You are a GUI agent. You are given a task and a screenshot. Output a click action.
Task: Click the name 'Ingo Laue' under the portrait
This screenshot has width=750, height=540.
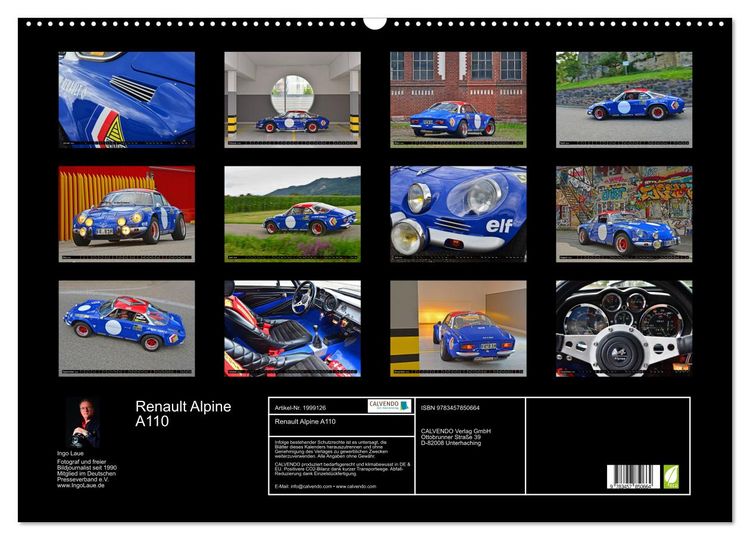point(70,453)
